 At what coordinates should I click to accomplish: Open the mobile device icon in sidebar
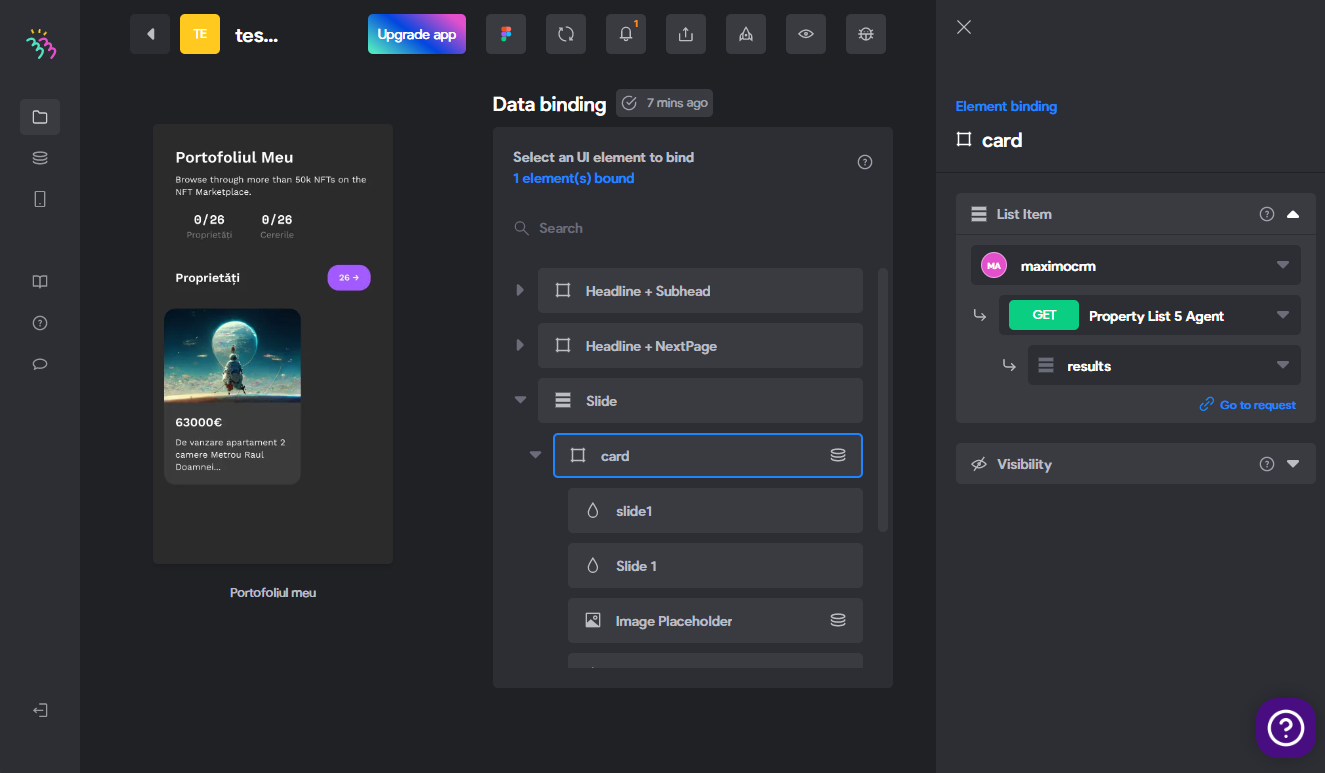tap(40, 199)
